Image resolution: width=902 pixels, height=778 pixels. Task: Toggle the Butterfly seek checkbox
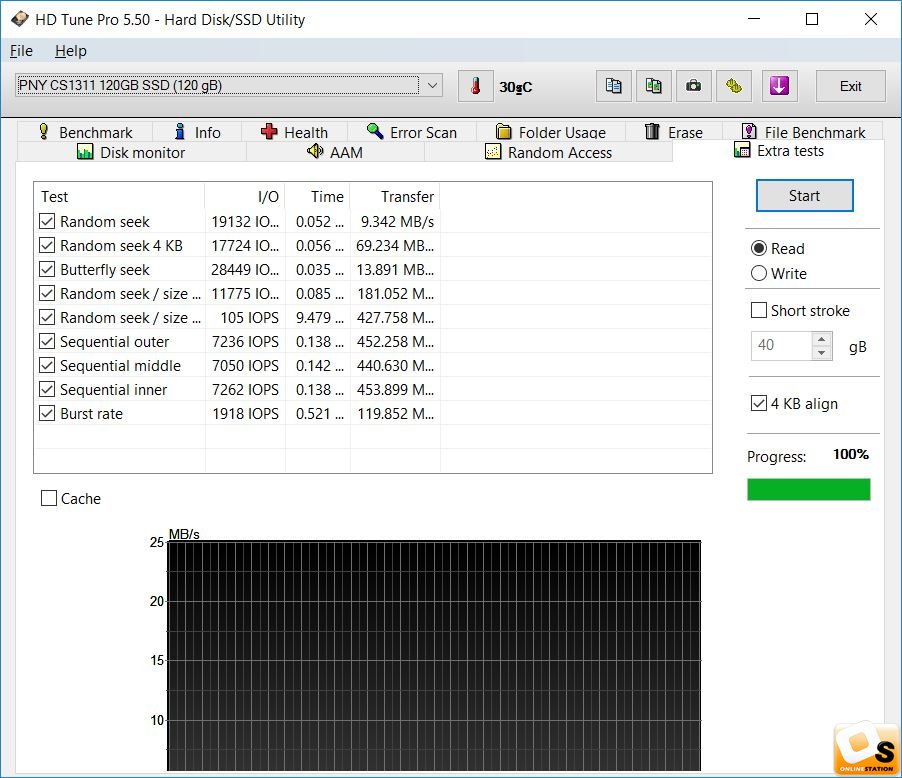[47, 270]
